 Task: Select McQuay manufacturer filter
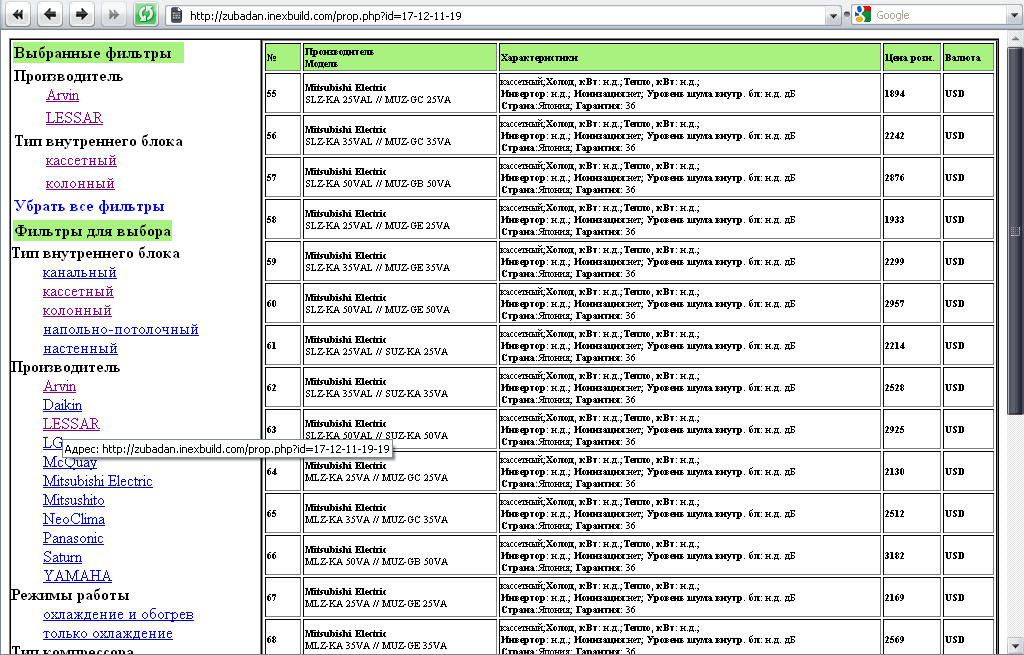pos(70,462)
